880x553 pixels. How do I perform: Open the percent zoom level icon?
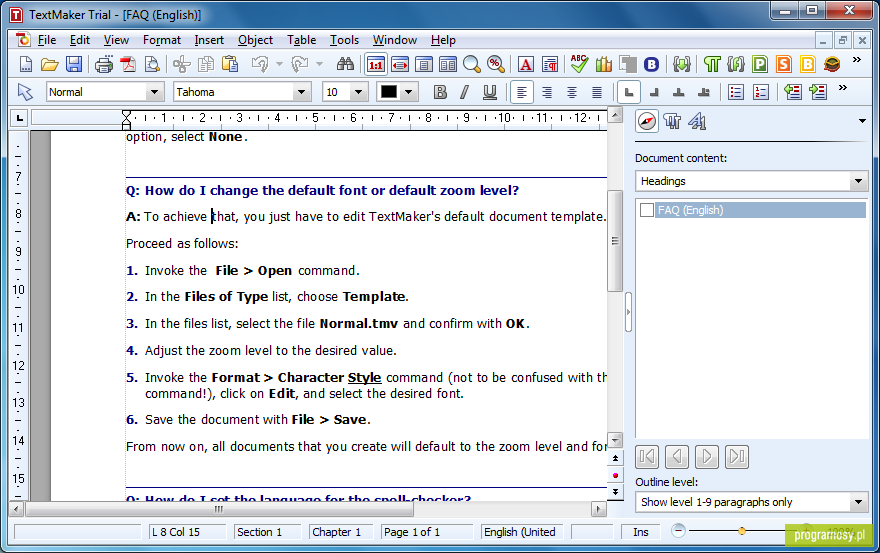[496, 65]
